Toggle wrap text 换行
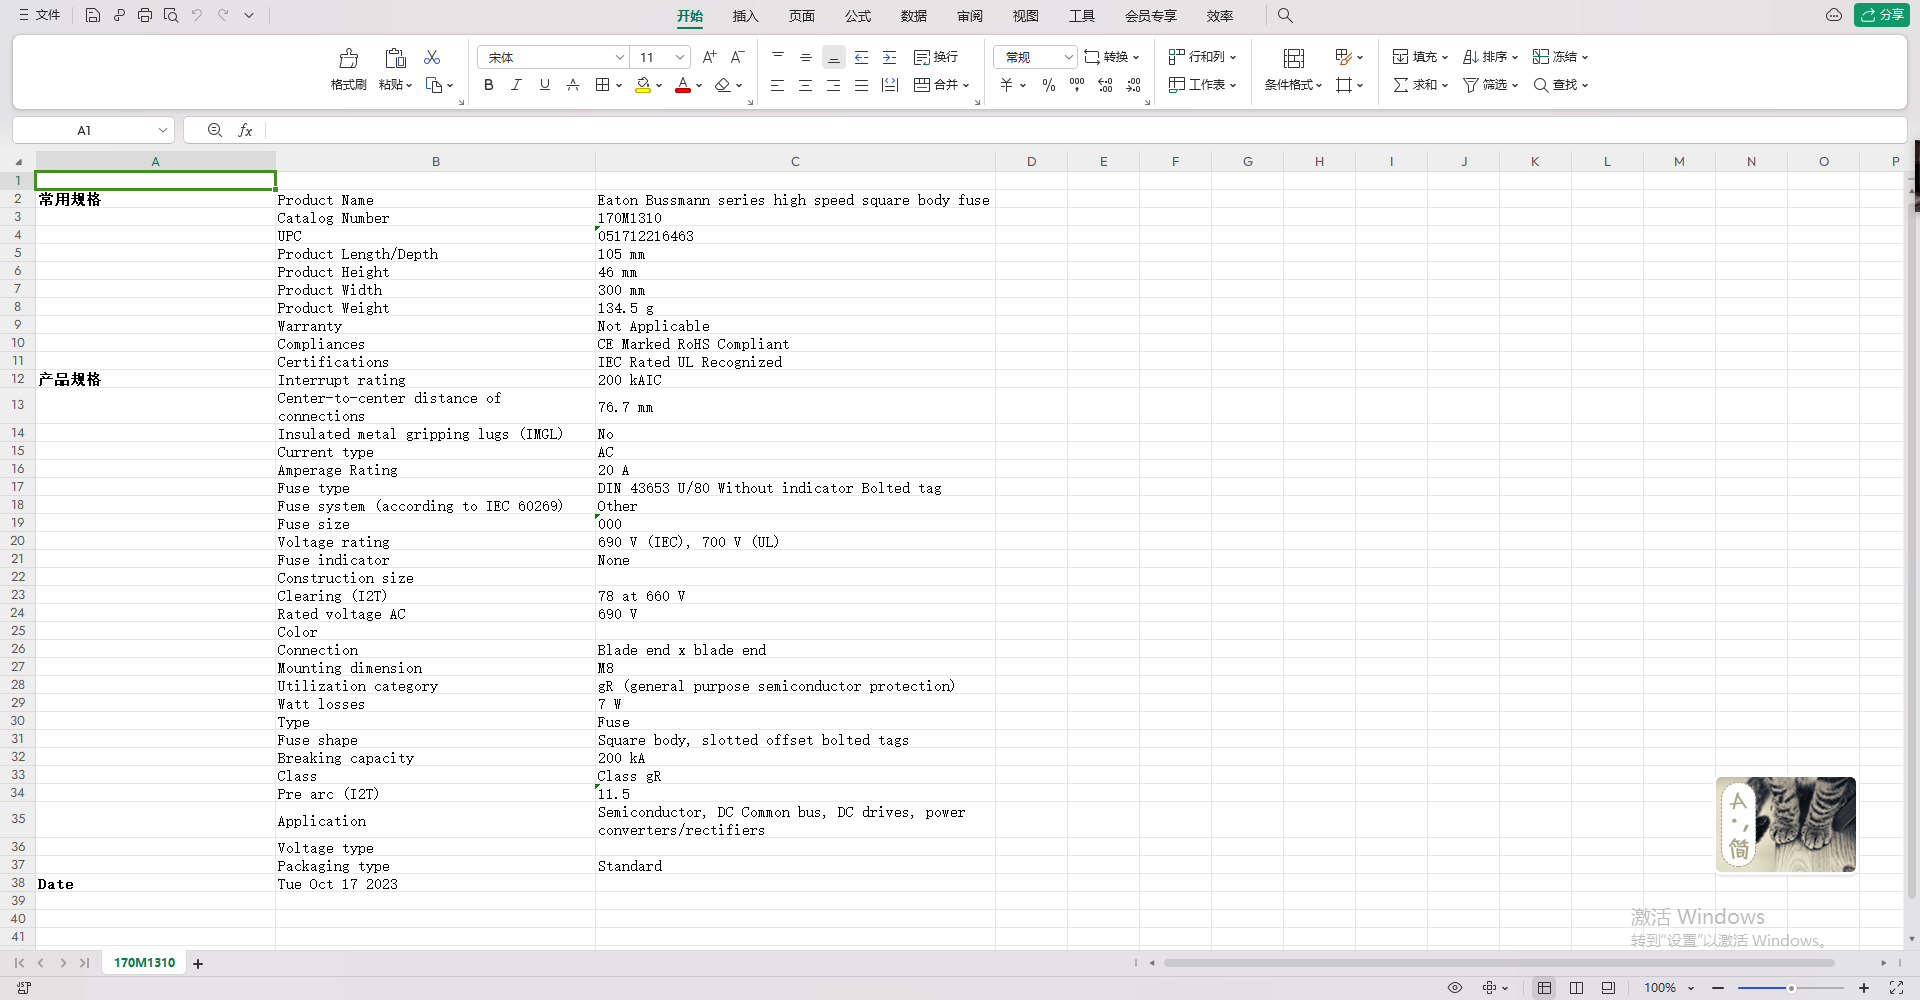The width and height of the screenshot is (1920, 1000). pyautogui.click(x=936, y=57)
